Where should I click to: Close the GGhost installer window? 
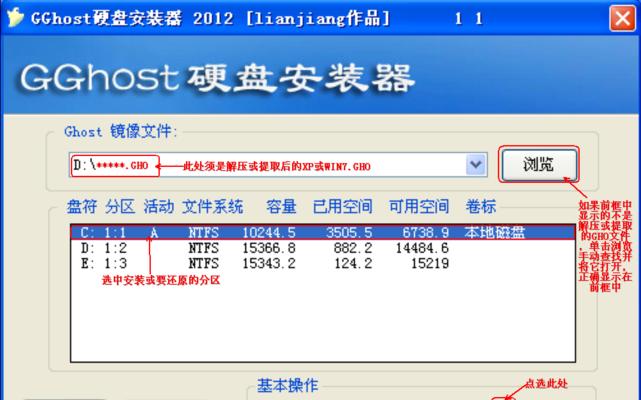(x=622, y=18)
